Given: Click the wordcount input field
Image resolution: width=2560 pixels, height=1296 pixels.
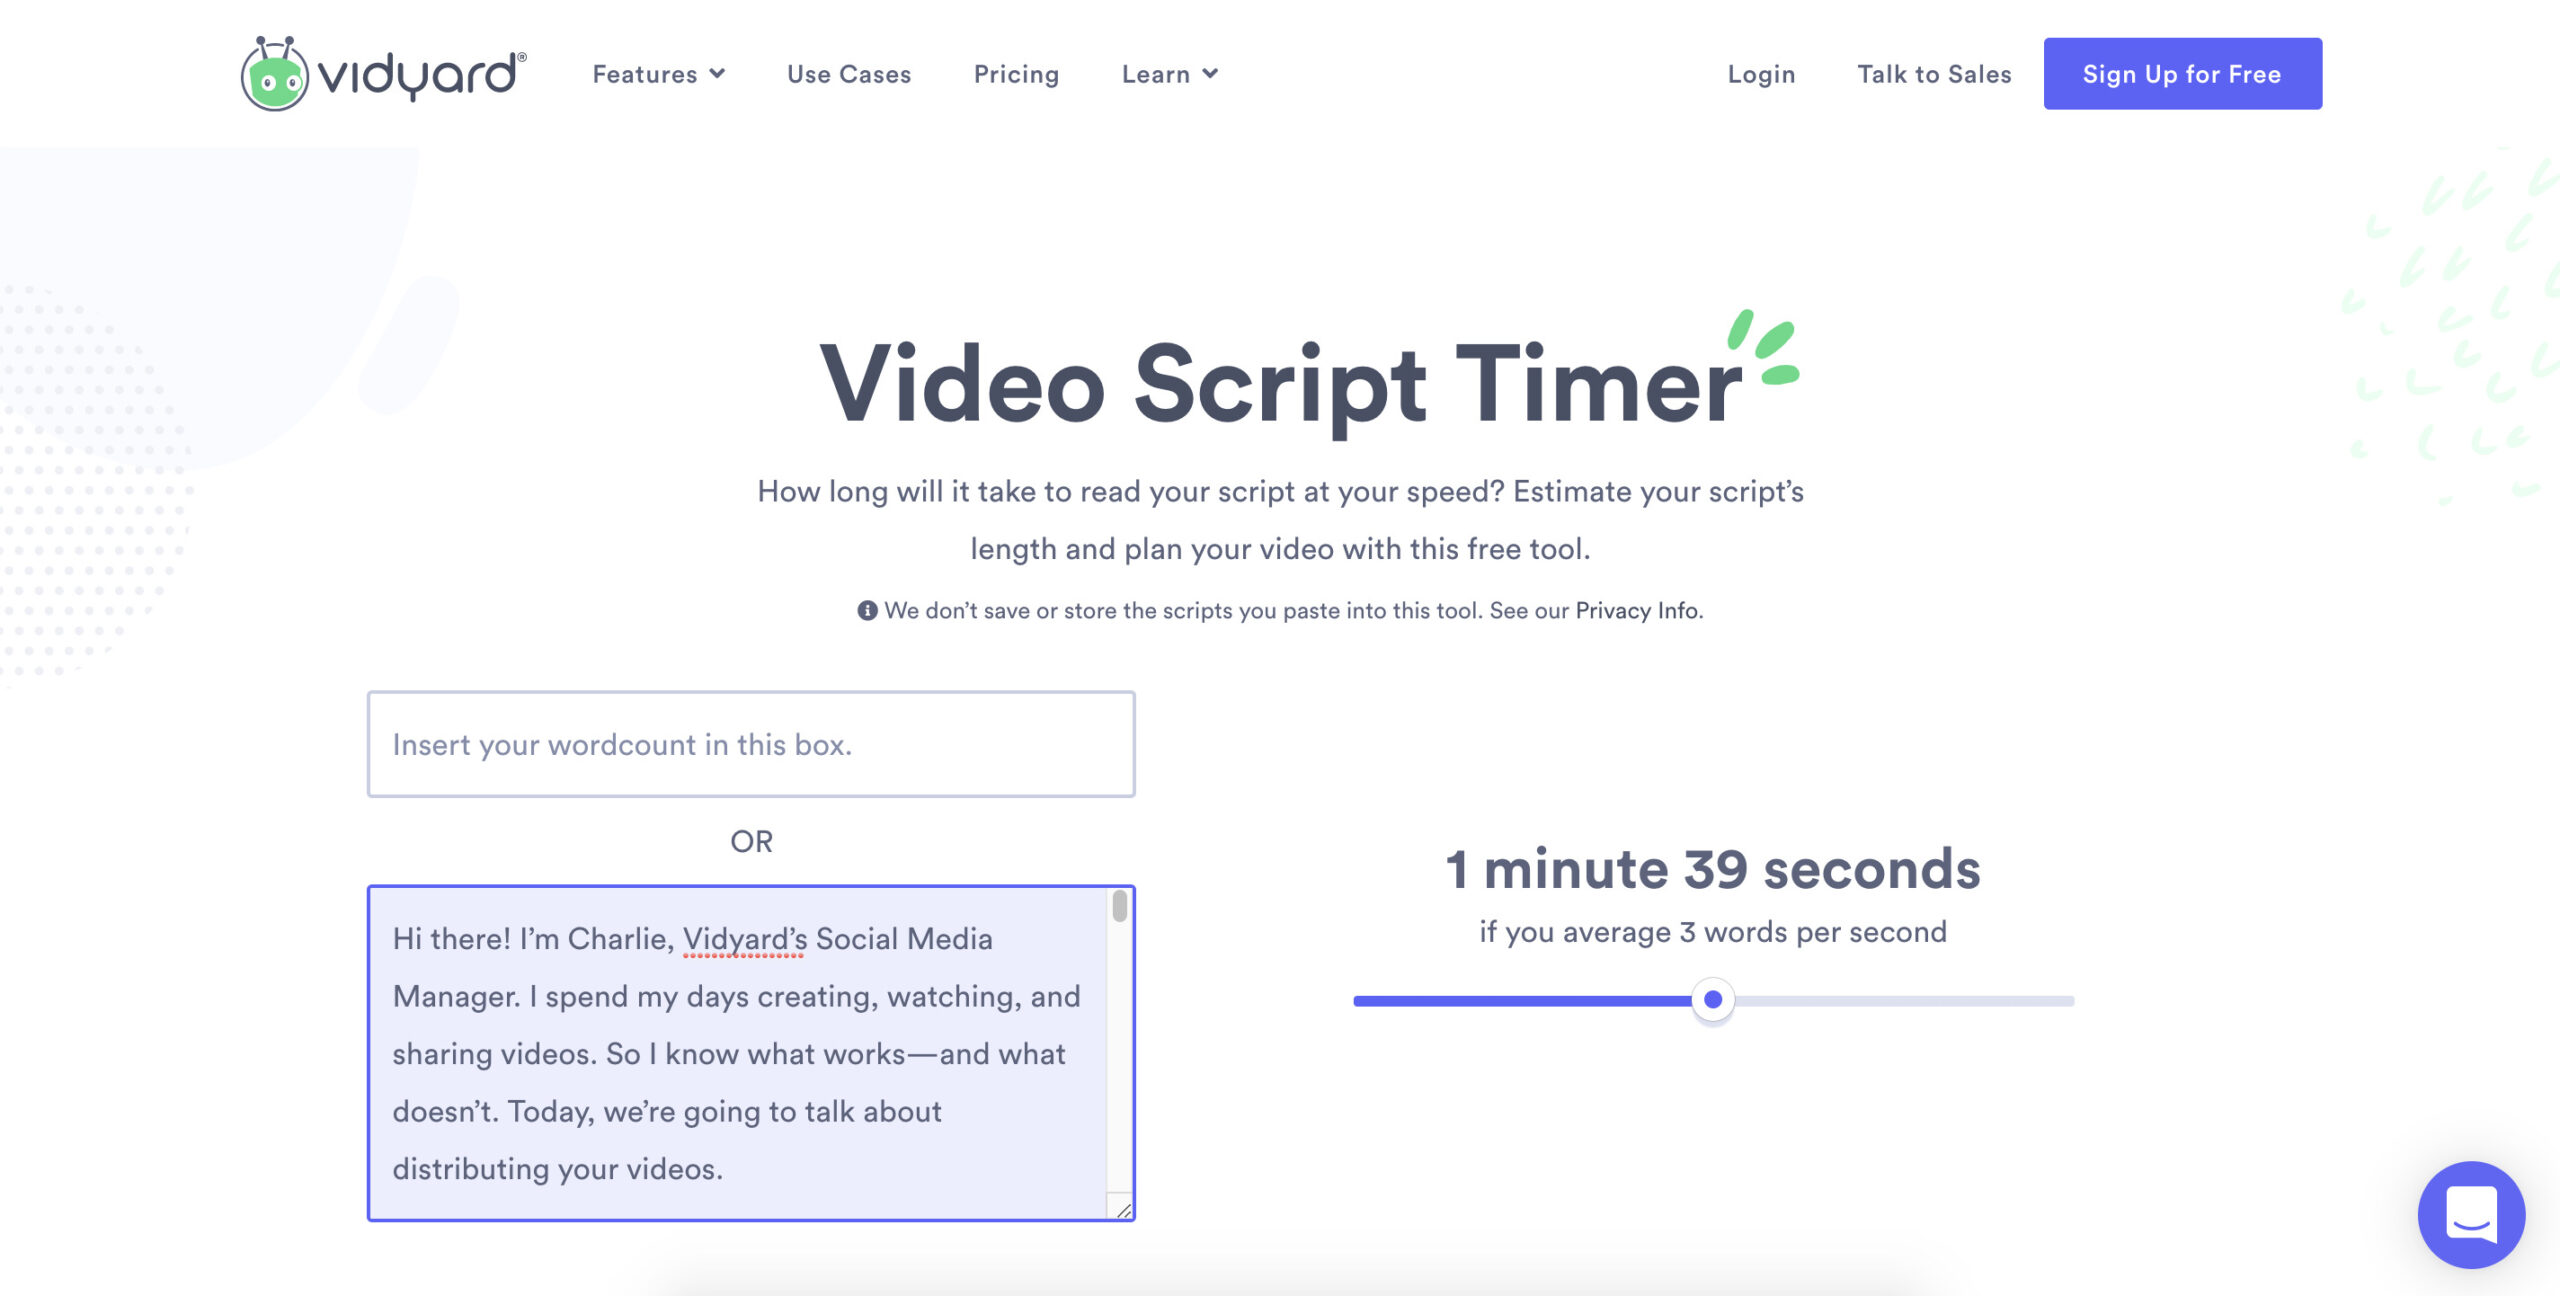Looking at the screenshot, I should click(x=752, y=742).
